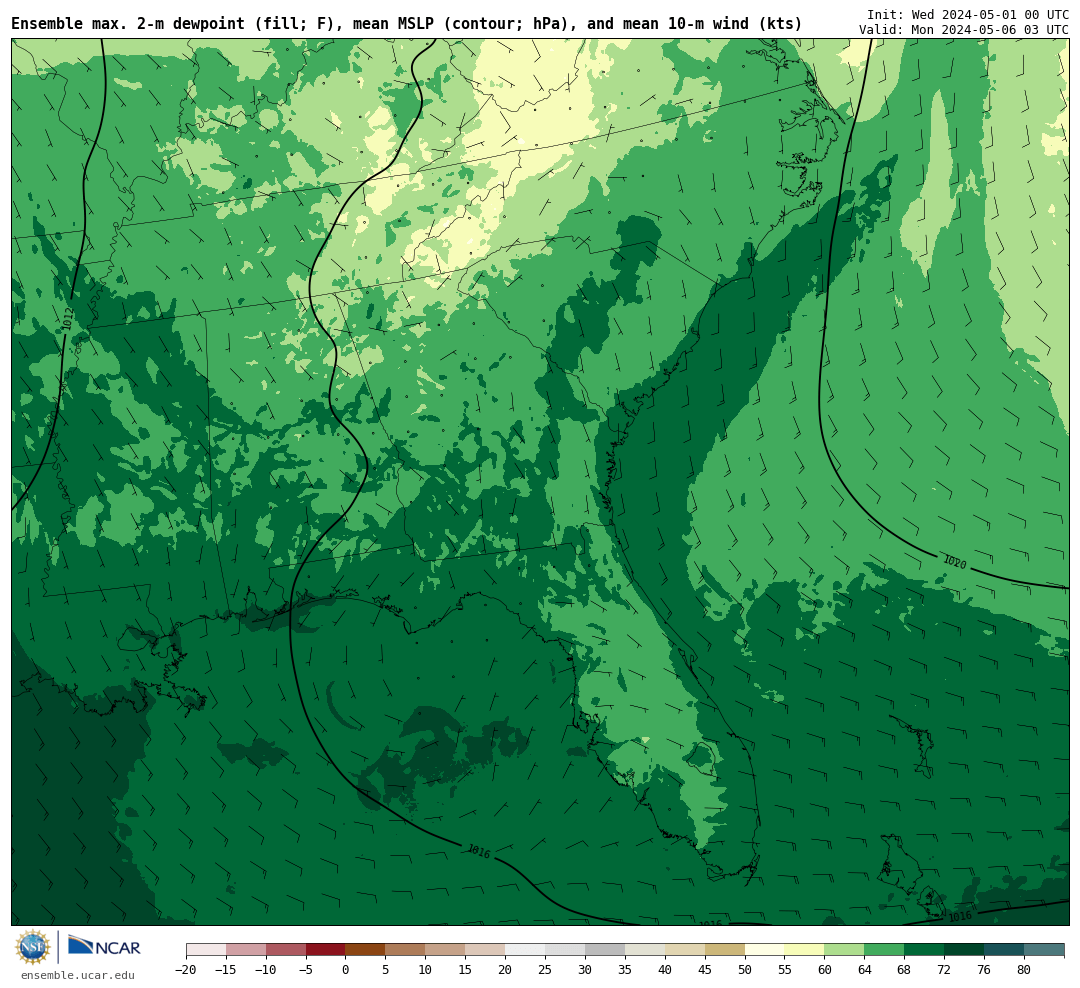1080x988 pixels.
Task: Pick the 0 to 5 brown colorbar swatch
Action: click(366, 950)
